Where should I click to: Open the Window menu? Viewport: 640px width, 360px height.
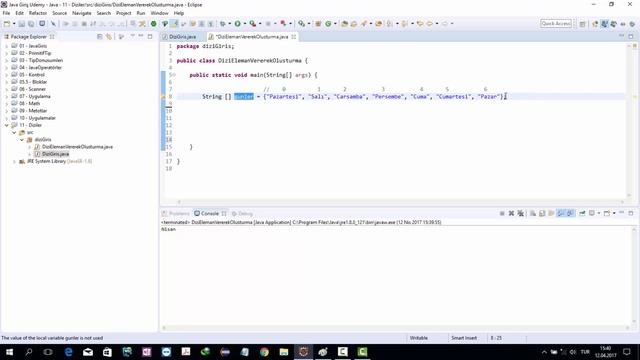159,13
